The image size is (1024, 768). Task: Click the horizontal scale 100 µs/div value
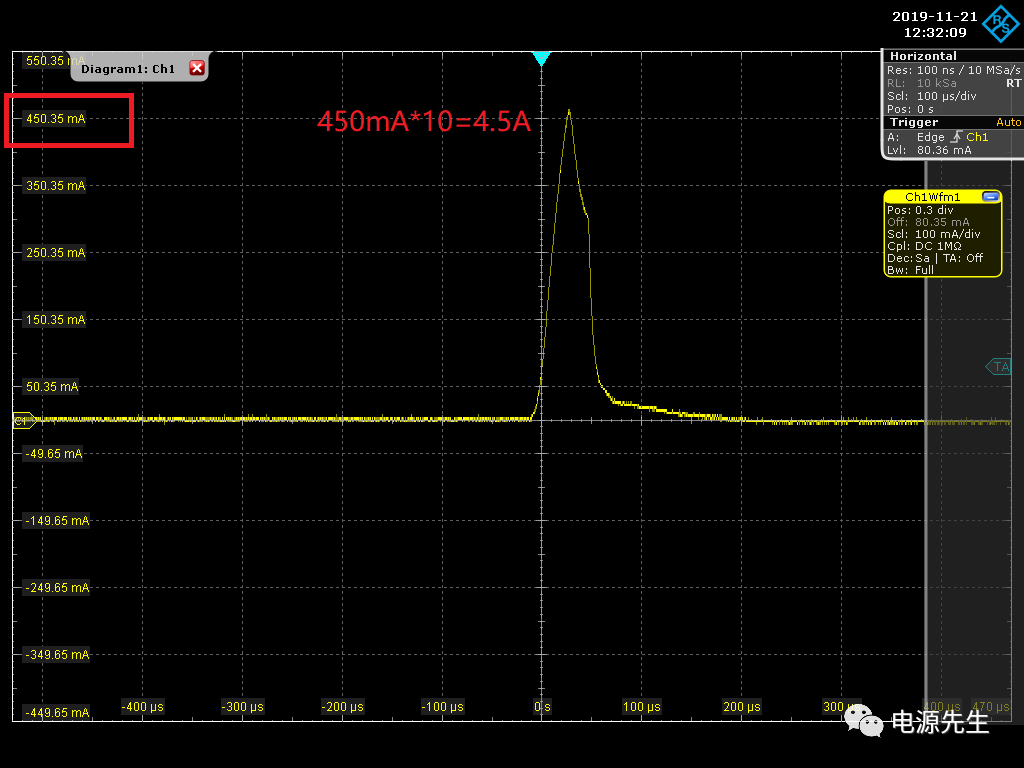[x=946, y=96]
